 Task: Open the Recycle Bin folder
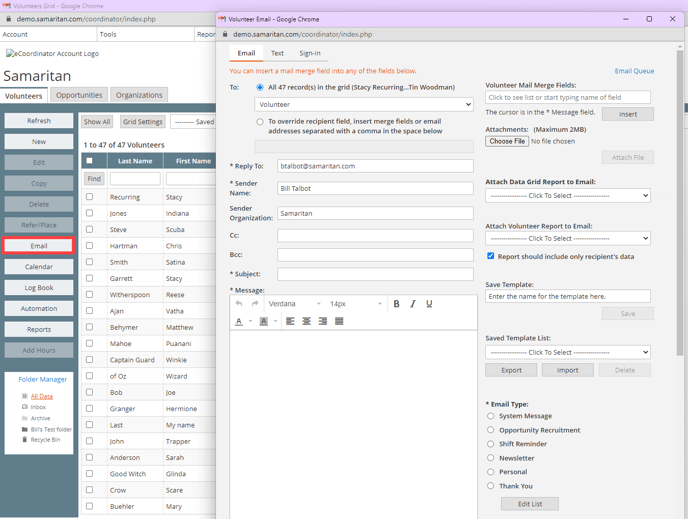tap(45, 440)
